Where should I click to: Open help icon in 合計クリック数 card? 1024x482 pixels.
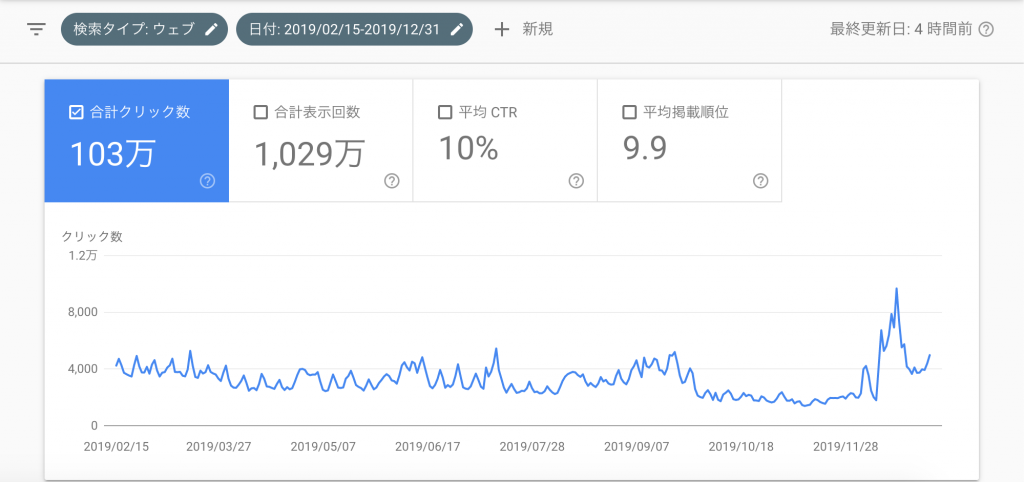[207, 181]
